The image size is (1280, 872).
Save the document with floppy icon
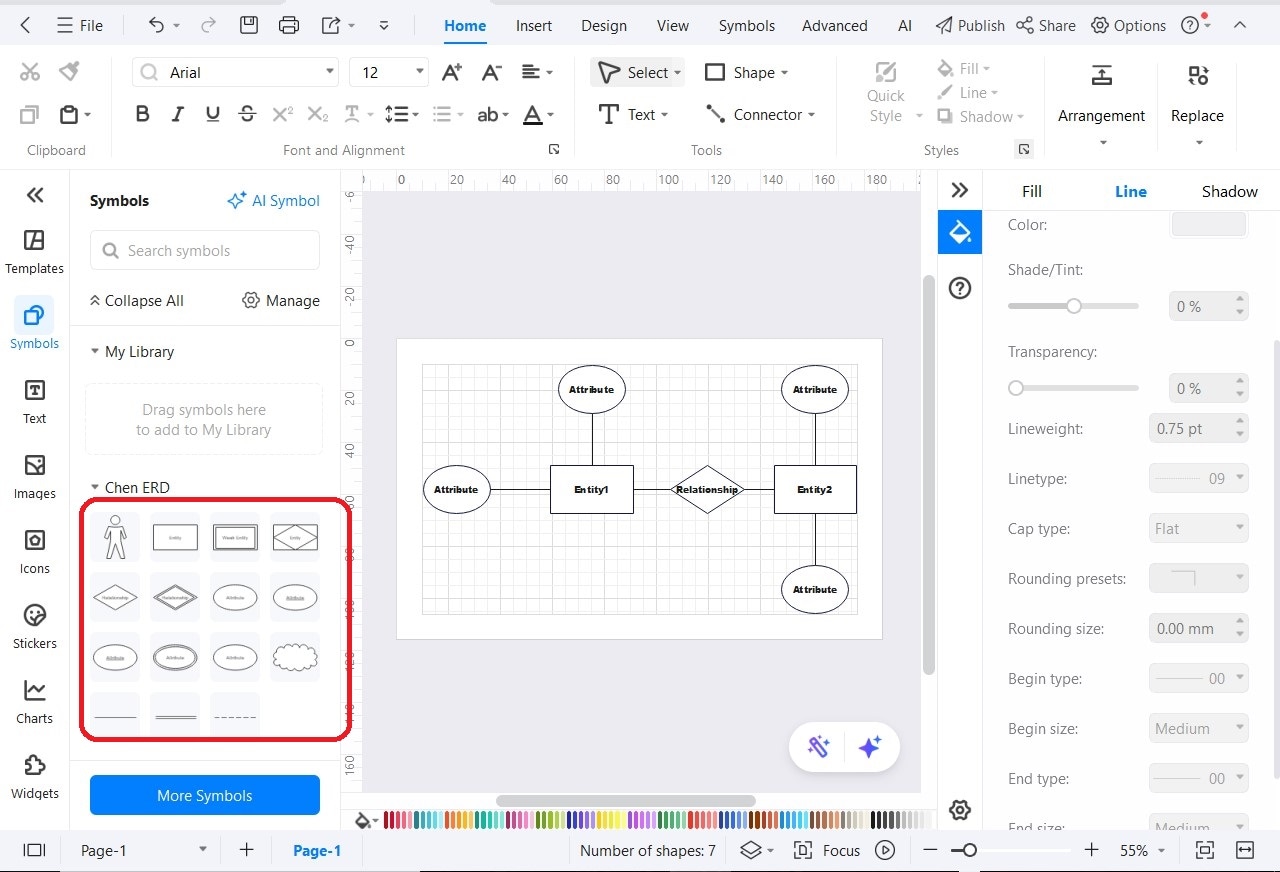(x=249, y=25)
